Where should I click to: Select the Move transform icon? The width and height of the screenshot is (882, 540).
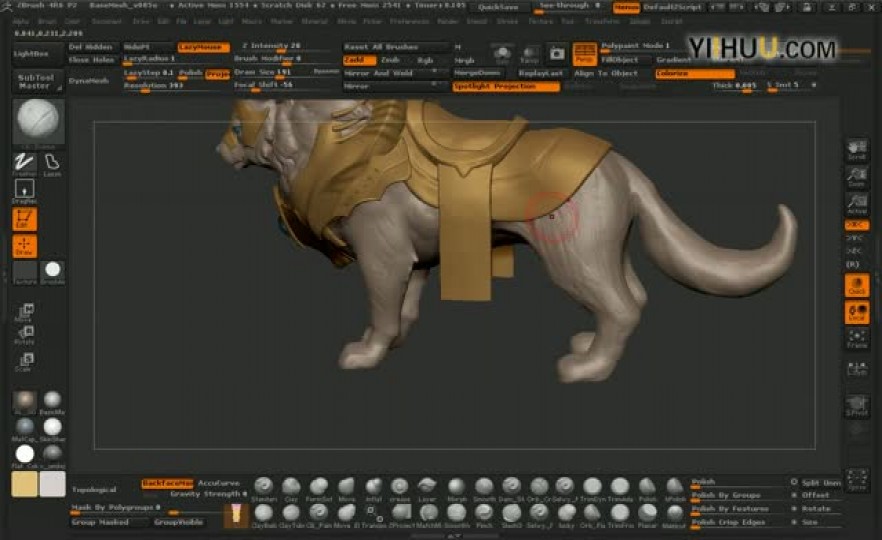(x=25, y=312)
